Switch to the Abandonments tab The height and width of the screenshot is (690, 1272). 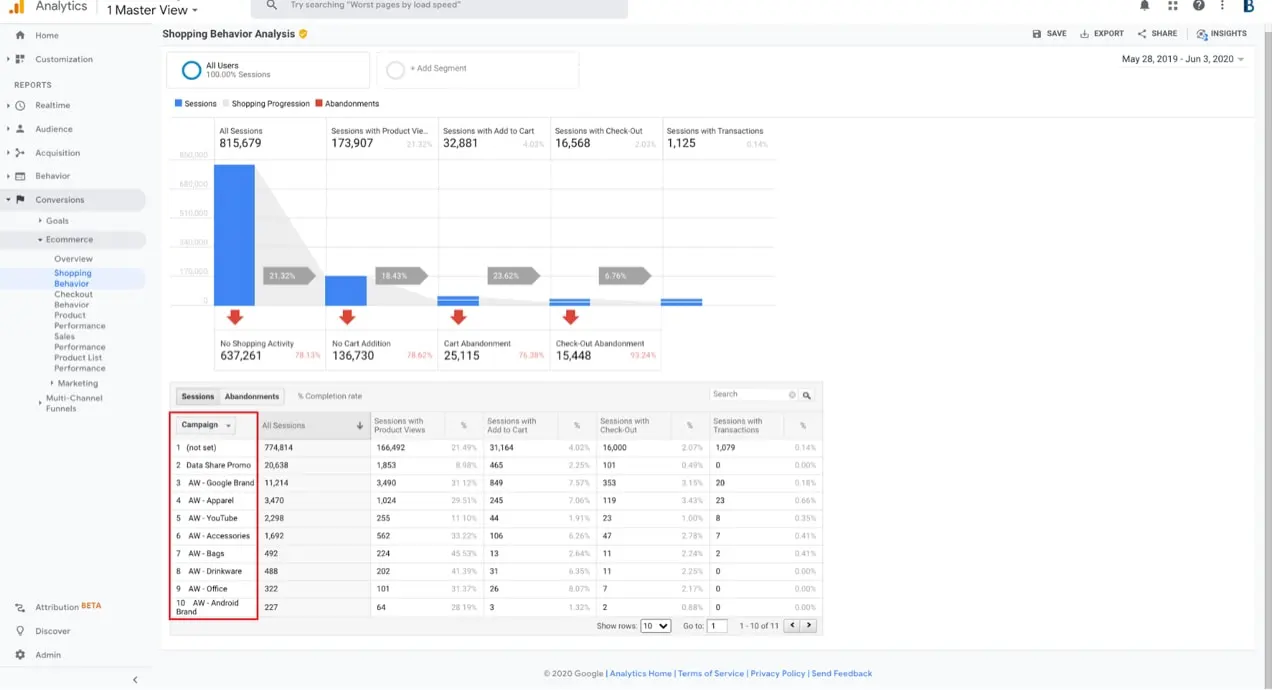coord(251,397)
